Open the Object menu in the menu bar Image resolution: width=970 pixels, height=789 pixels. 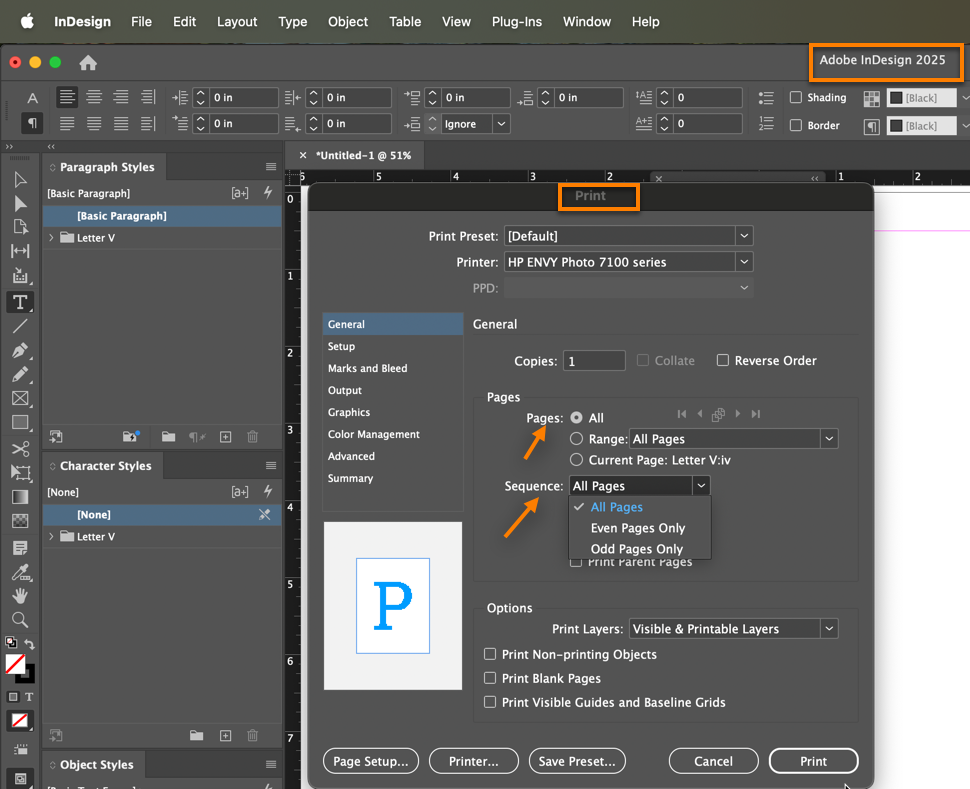click(347, 21)
